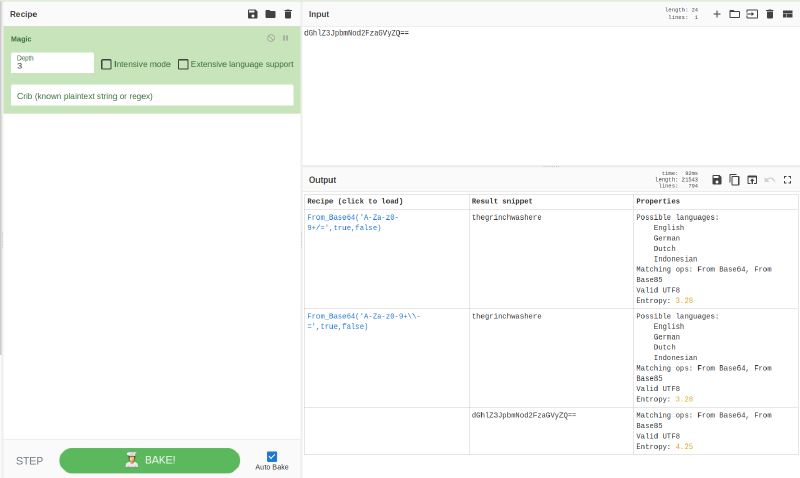The image size is (800, 478).
Task: Copy the raw output to clipboard
Action: pyautogui.click(x=734, y=180)
